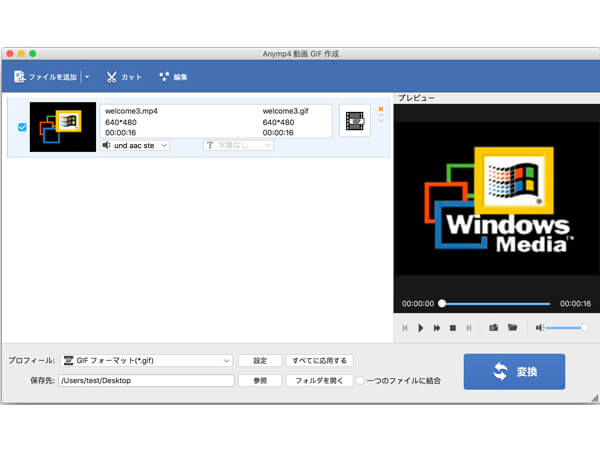Click Open Folder (フォルダを開く) button
This screenshot has height=450, width=600.
tap(320, 380)
